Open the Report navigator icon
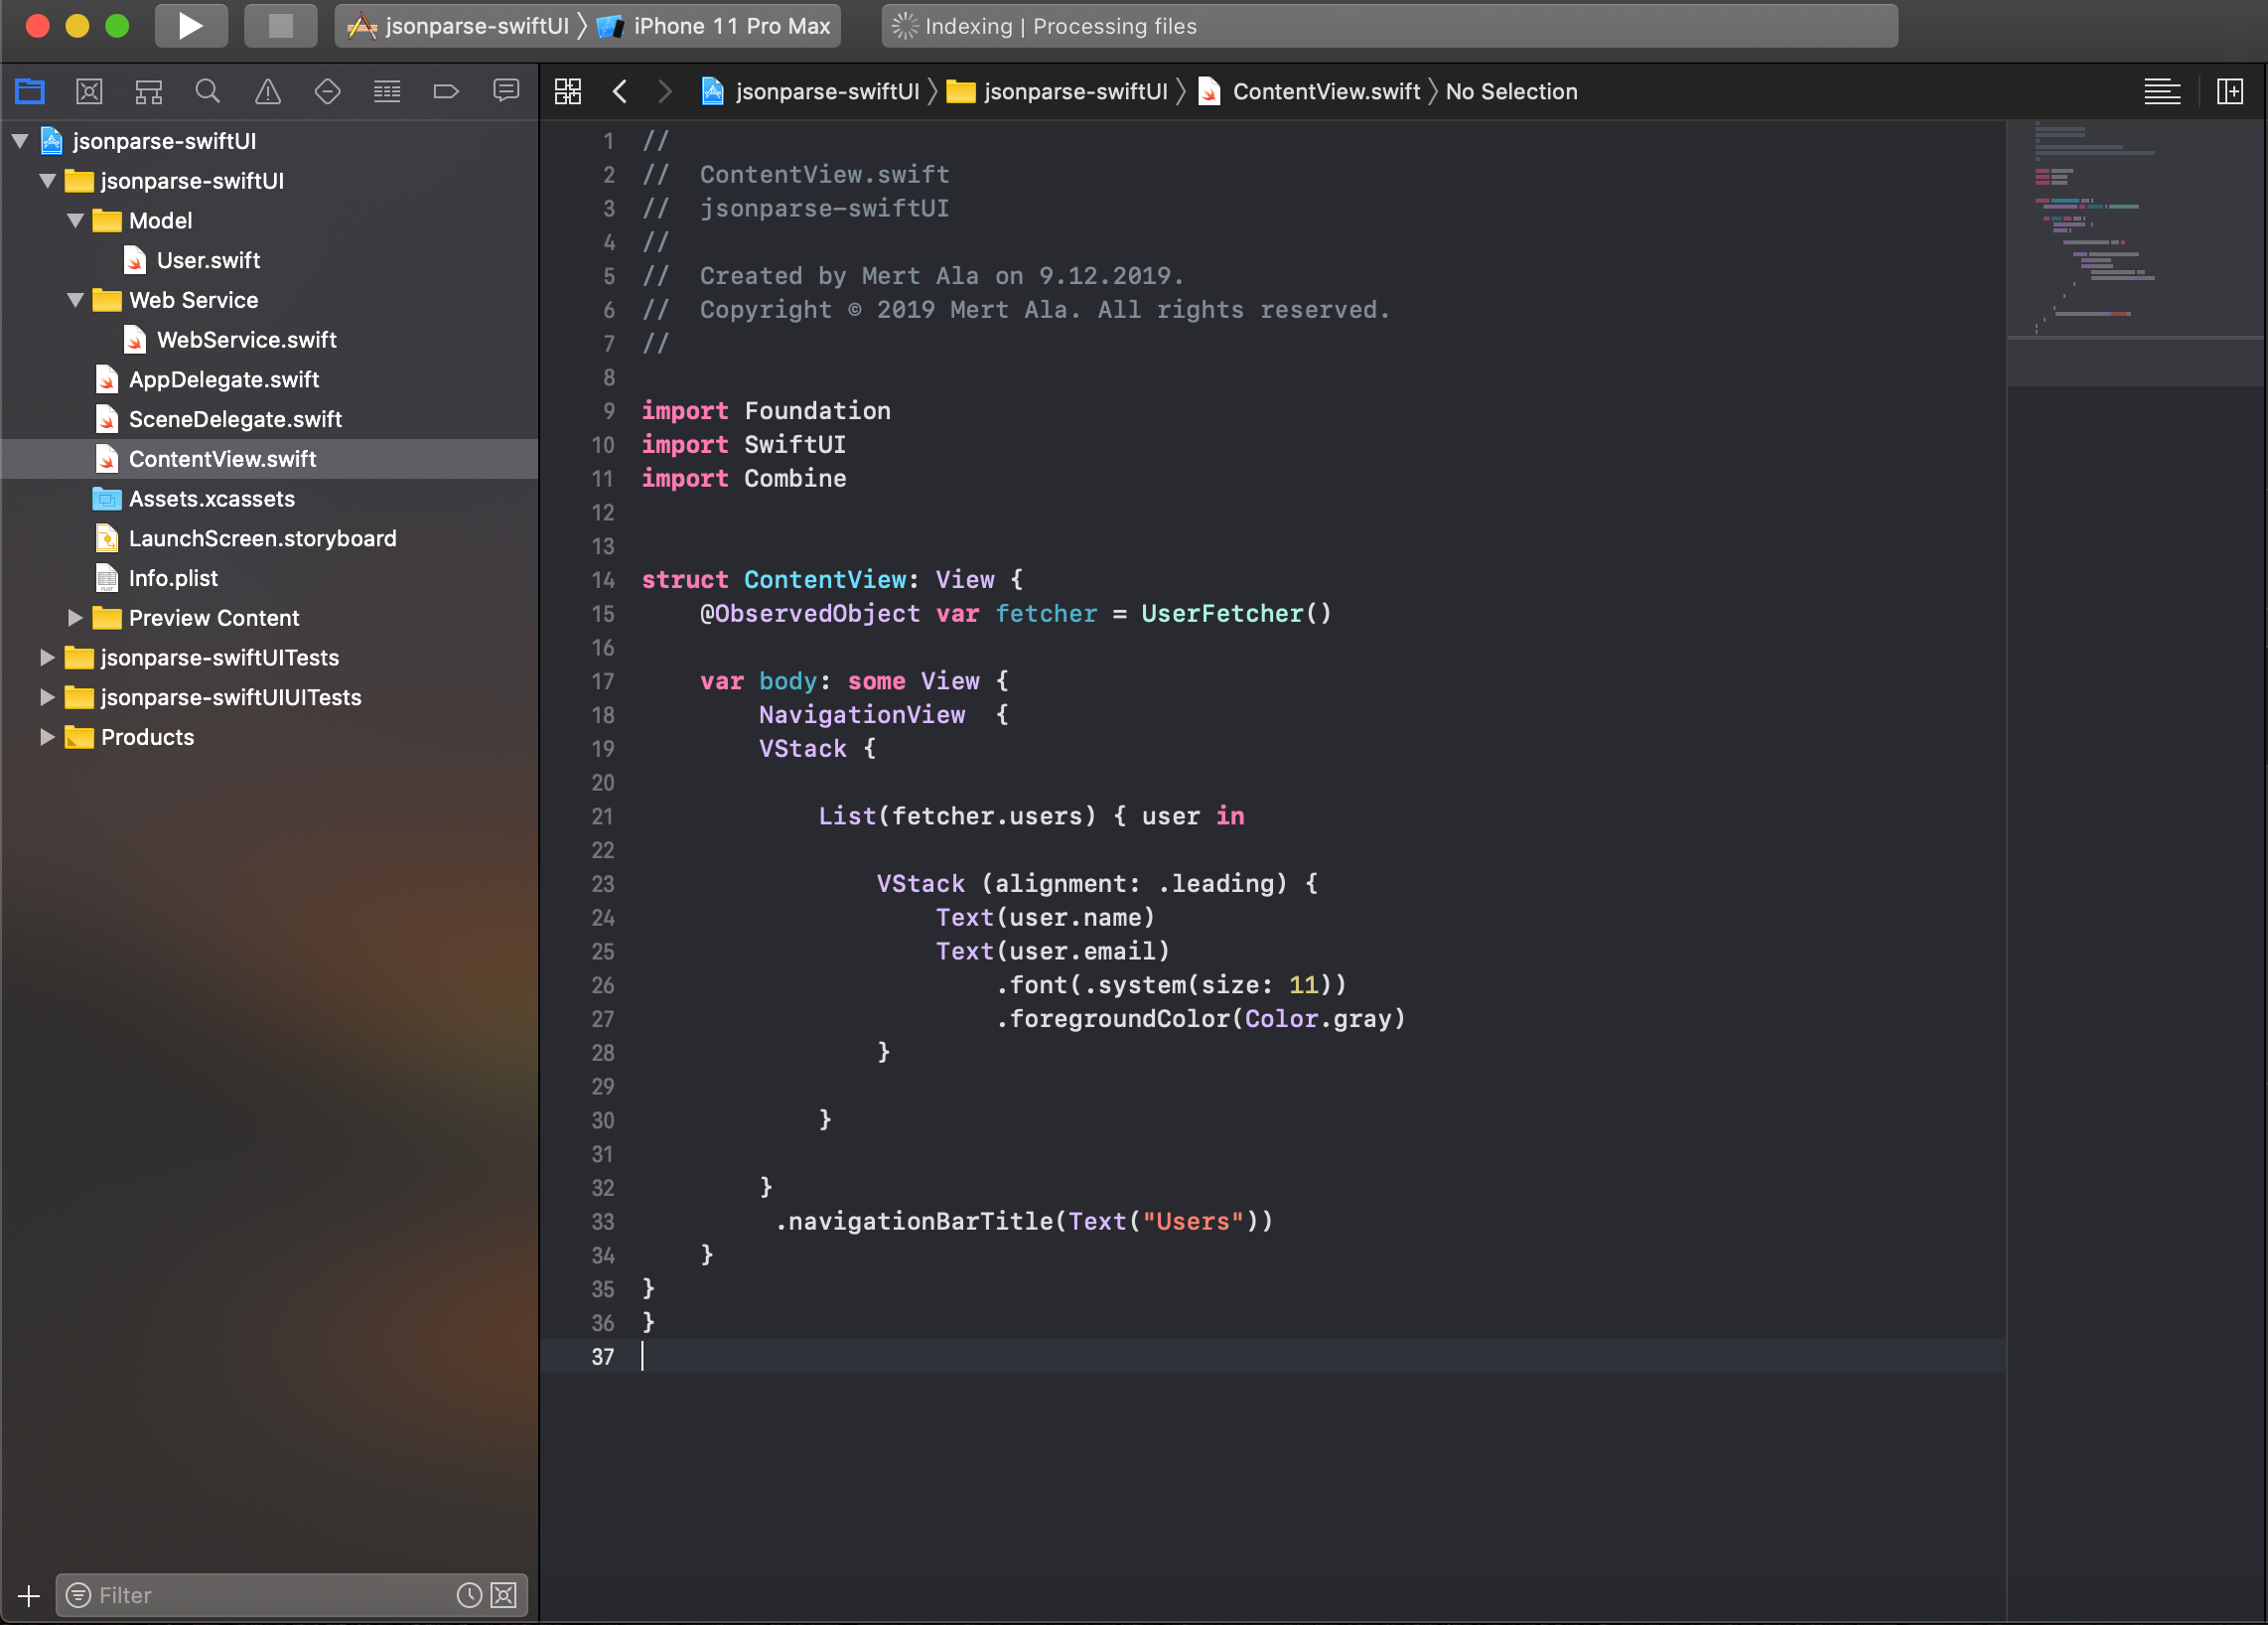 click(x=506, y=92)
